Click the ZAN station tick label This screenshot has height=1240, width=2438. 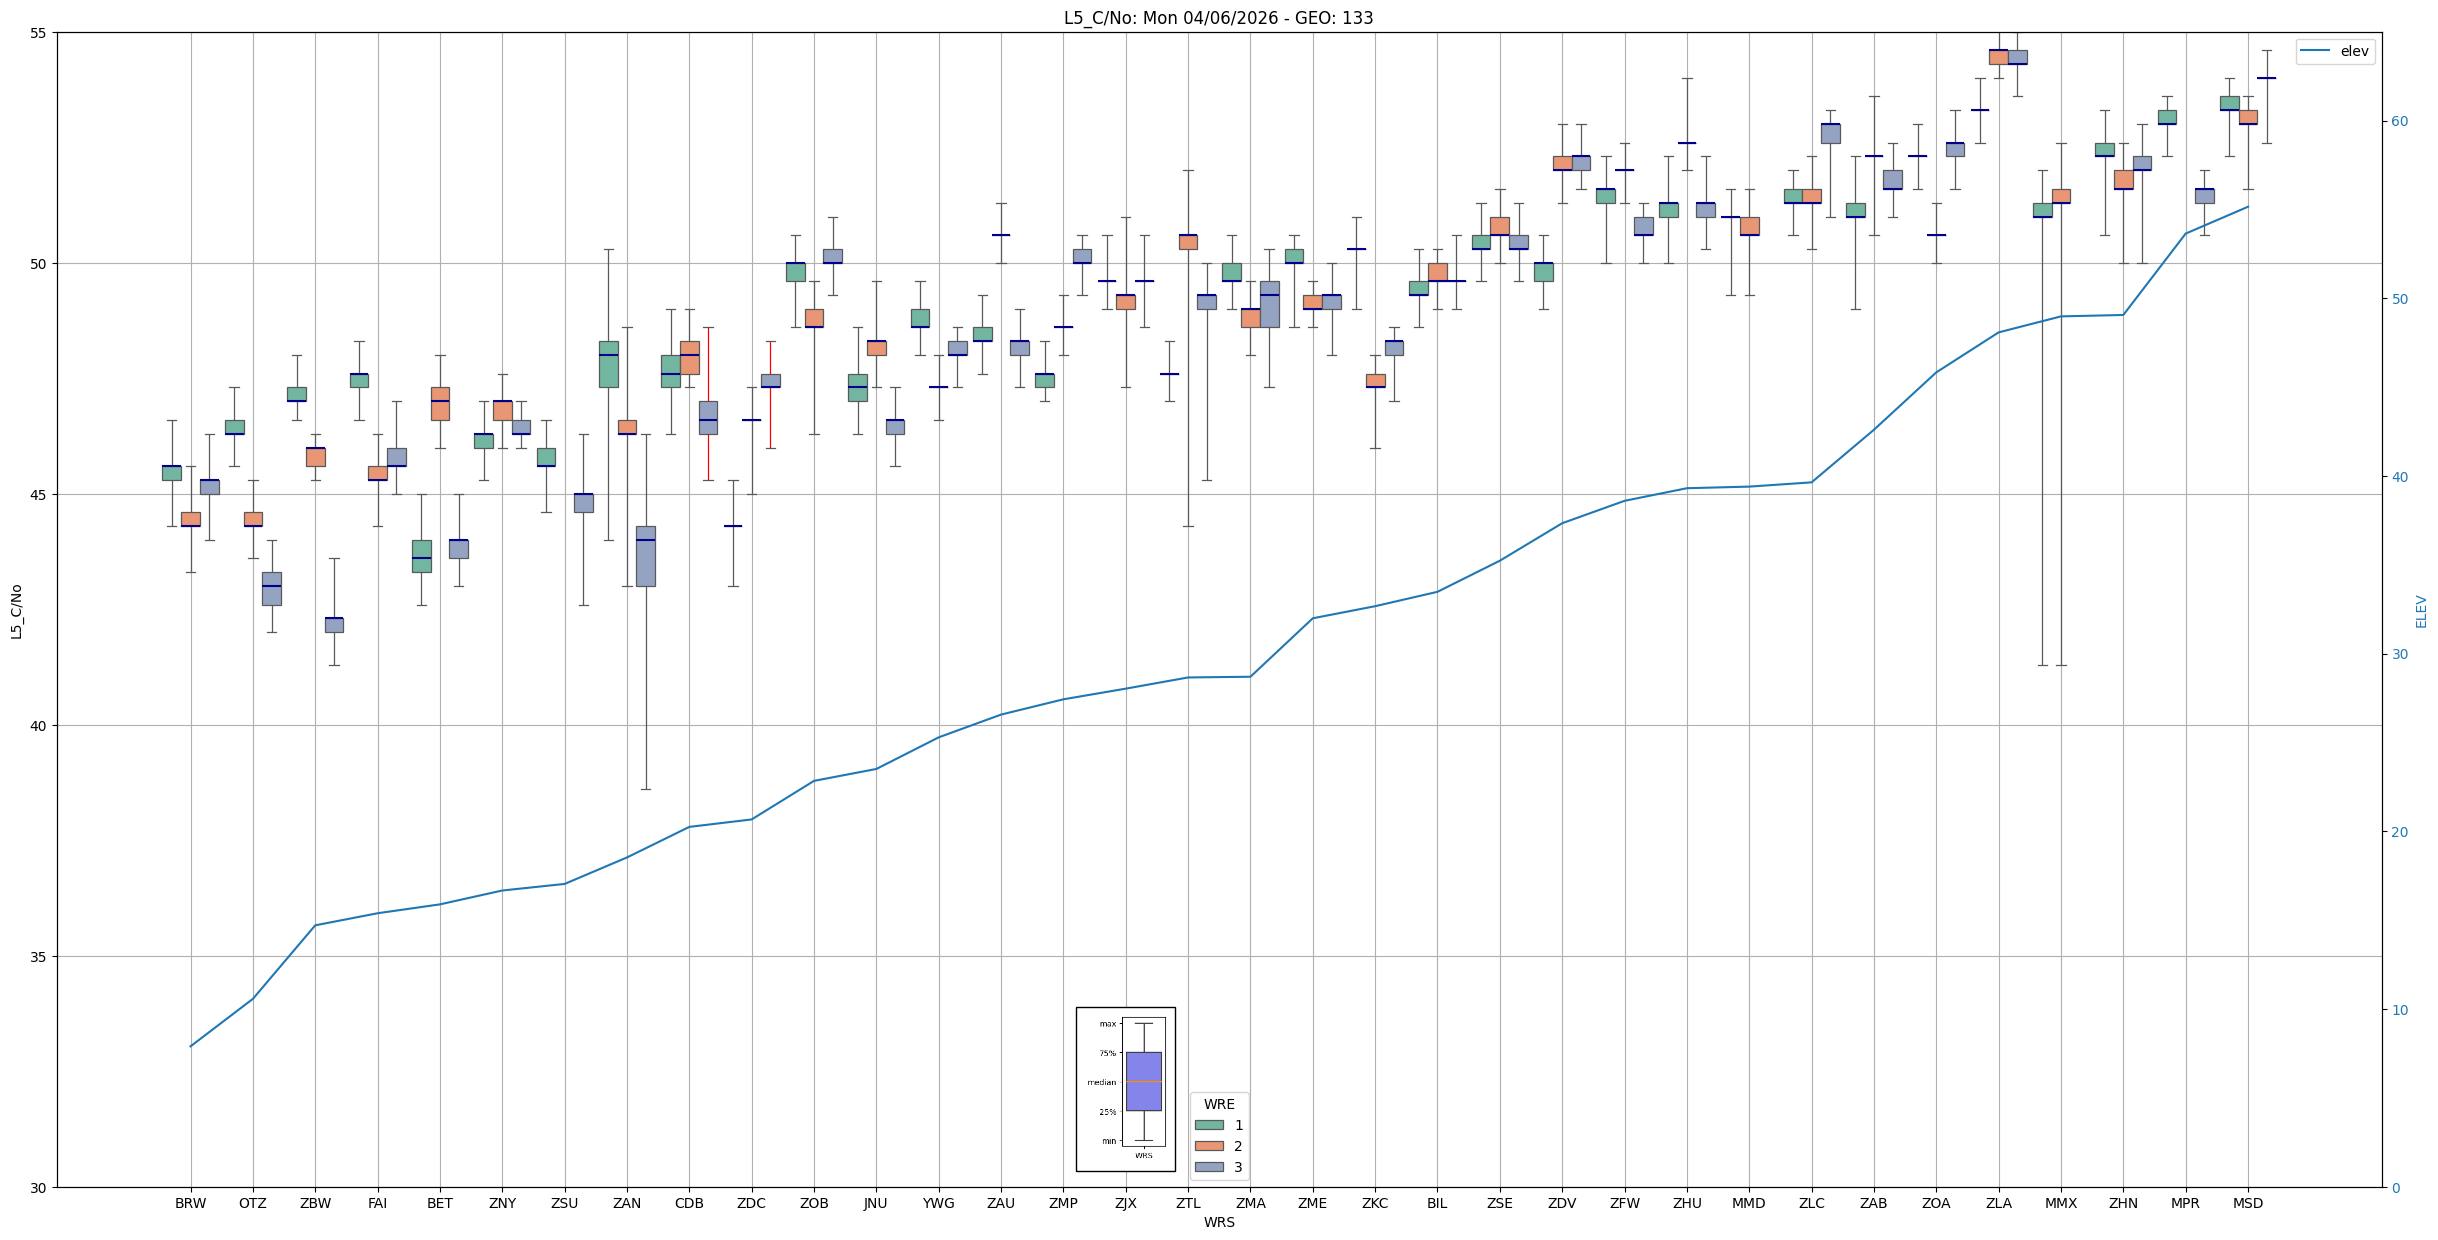(x=627, y=1203)
